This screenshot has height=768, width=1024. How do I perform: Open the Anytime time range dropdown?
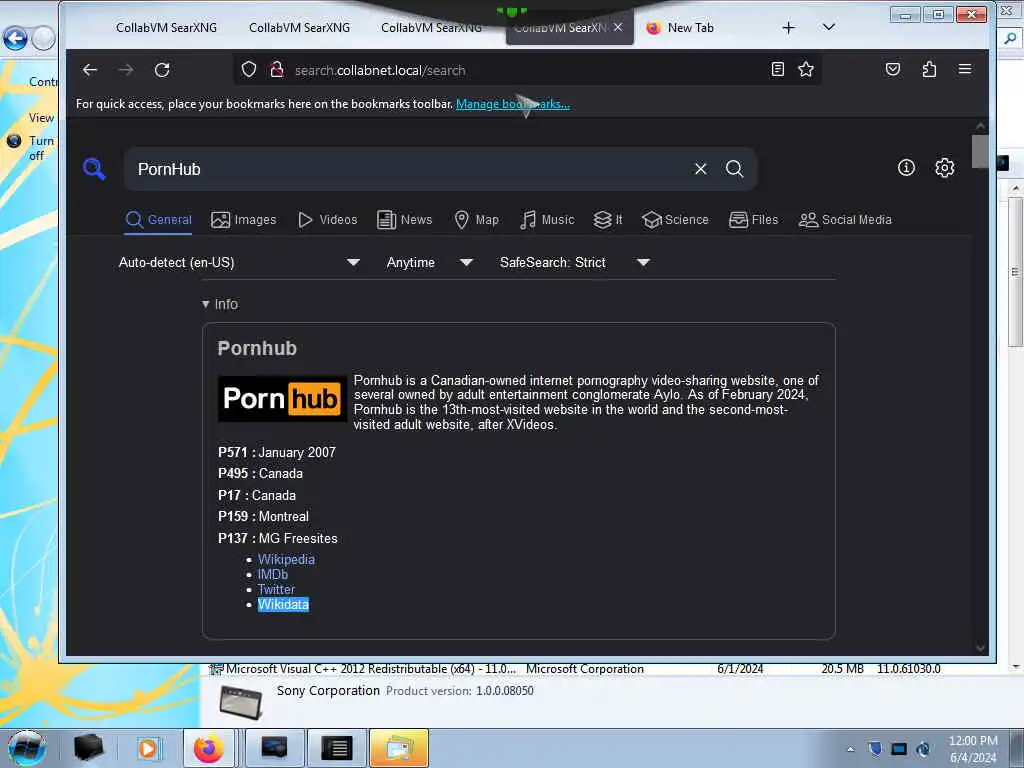pos(429,263)
